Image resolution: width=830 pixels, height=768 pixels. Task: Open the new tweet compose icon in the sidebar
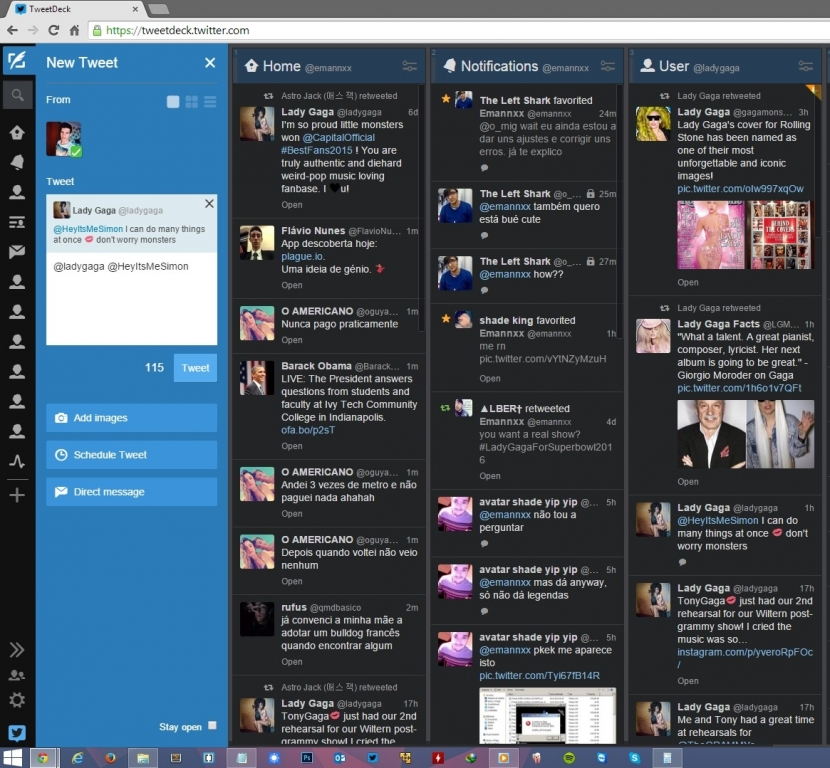(x=17, y=61)
